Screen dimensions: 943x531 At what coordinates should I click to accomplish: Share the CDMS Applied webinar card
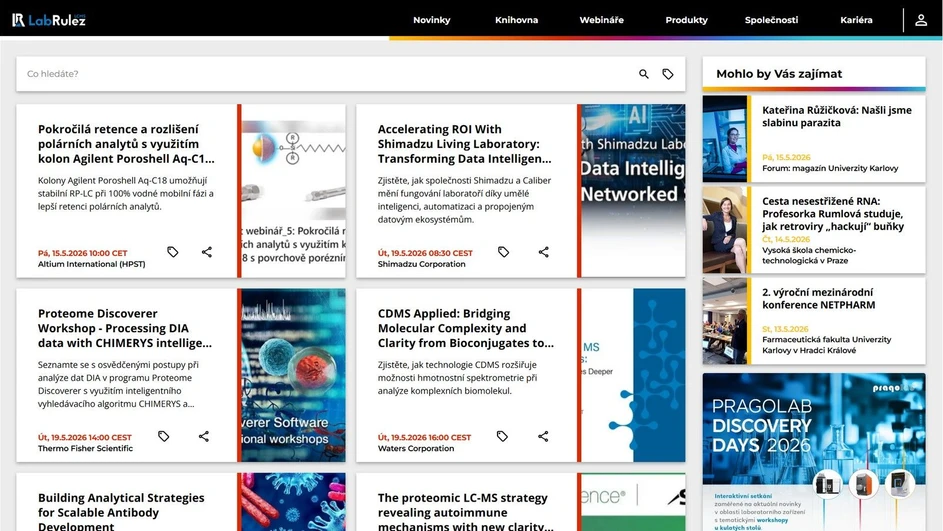(x=543, y=436)
